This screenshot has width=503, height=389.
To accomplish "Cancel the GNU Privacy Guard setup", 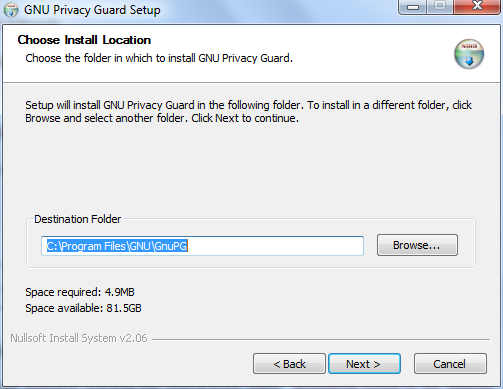I will click(450, 364).
